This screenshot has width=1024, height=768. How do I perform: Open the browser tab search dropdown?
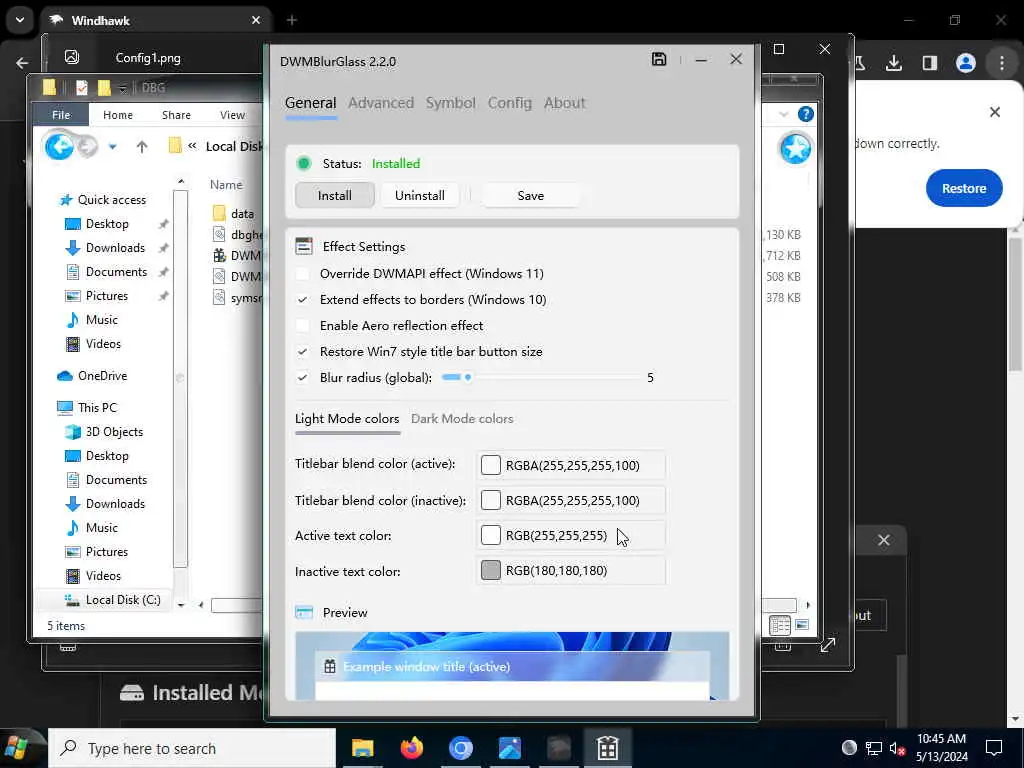(20, 20)
